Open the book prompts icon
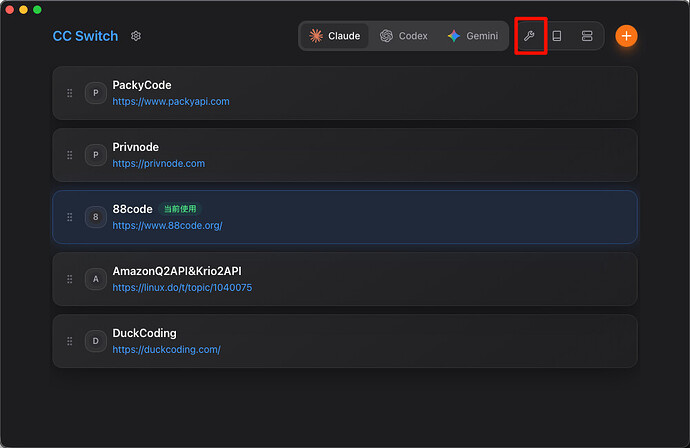This screenshot has height=448, width=690. (557, 36)
